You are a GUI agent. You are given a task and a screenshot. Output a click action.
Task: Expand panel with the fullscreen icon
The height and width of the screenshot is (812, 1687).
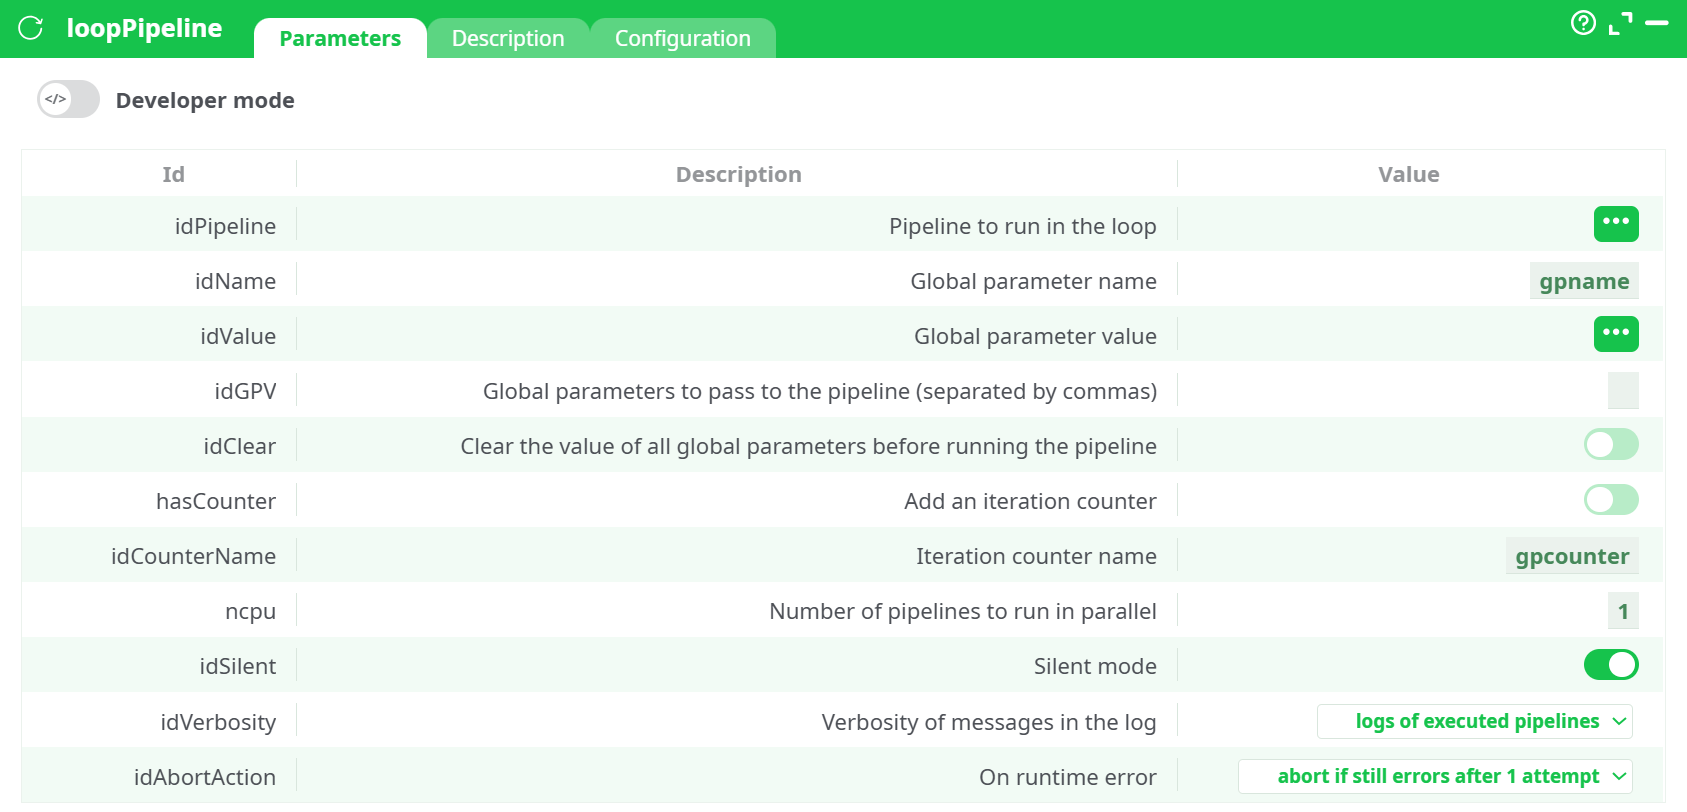pyautogui.click(x=1620, y=23)
